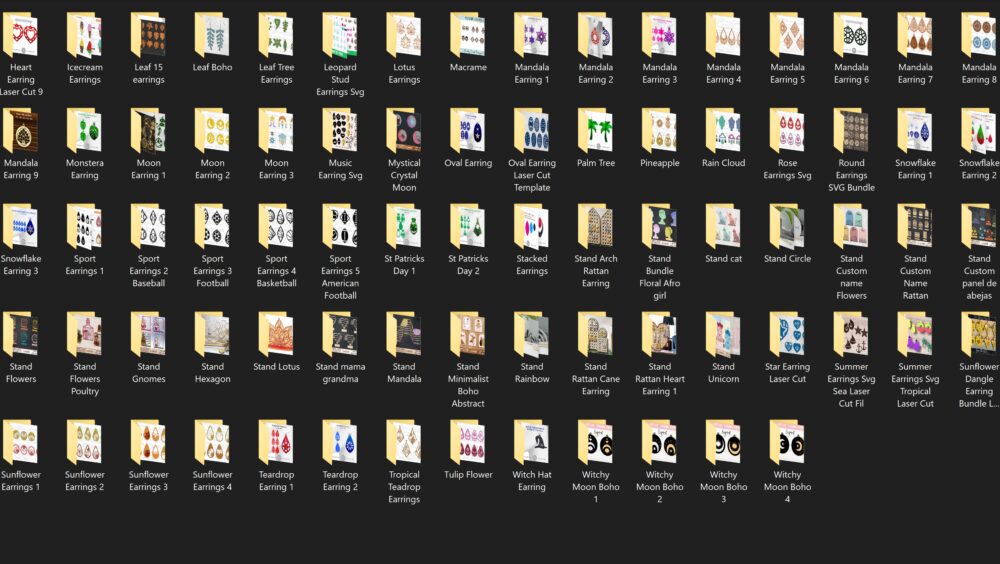Open the Round Earrings SVG Bundle folder
Viewport: 1000px width, 564px height.
pyautogui.click(x=851, y=131)
